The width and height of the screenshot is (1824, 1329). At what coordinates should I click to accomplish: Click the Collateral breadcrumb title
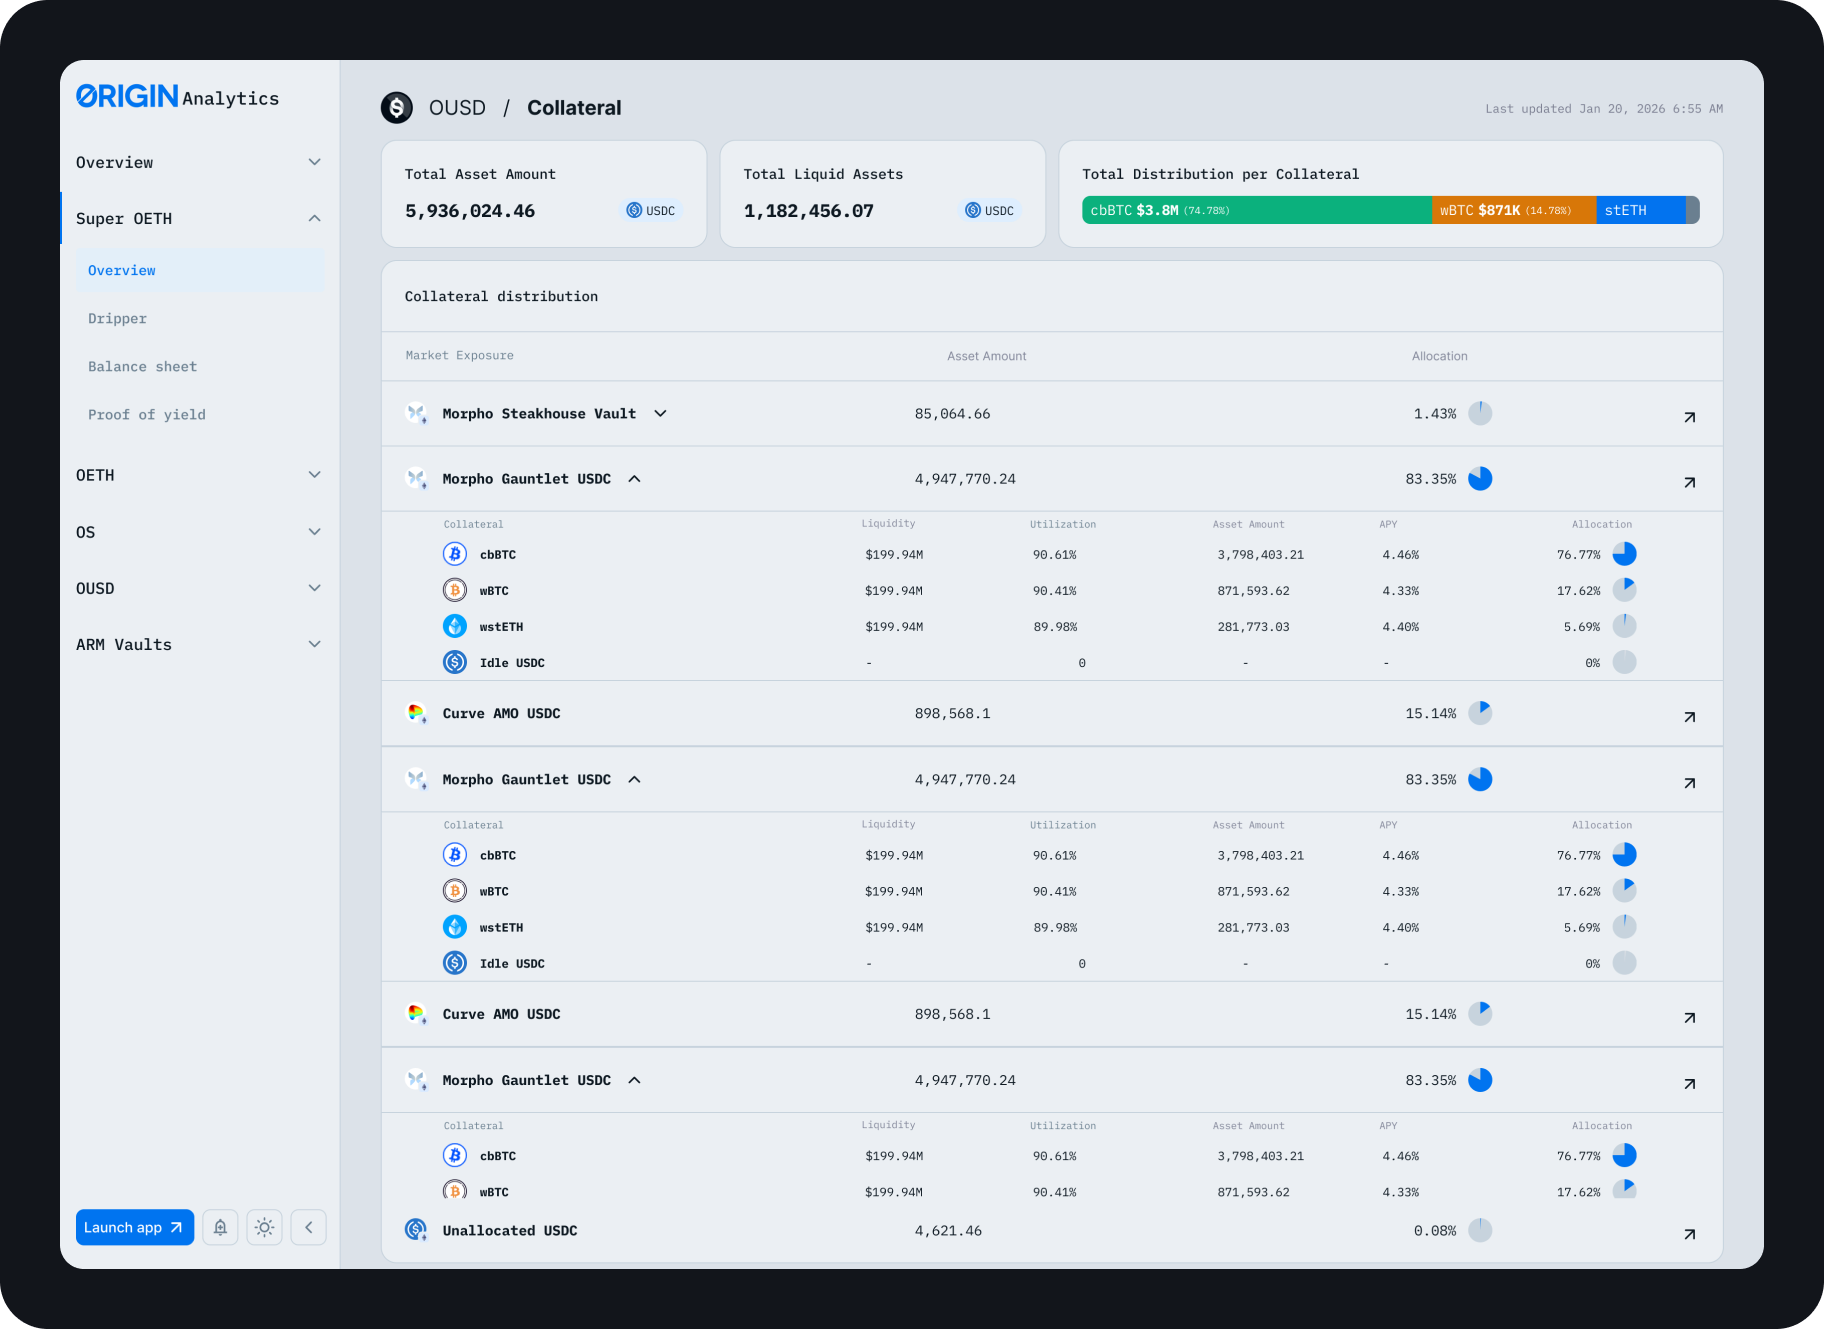[x=574, y=107]
